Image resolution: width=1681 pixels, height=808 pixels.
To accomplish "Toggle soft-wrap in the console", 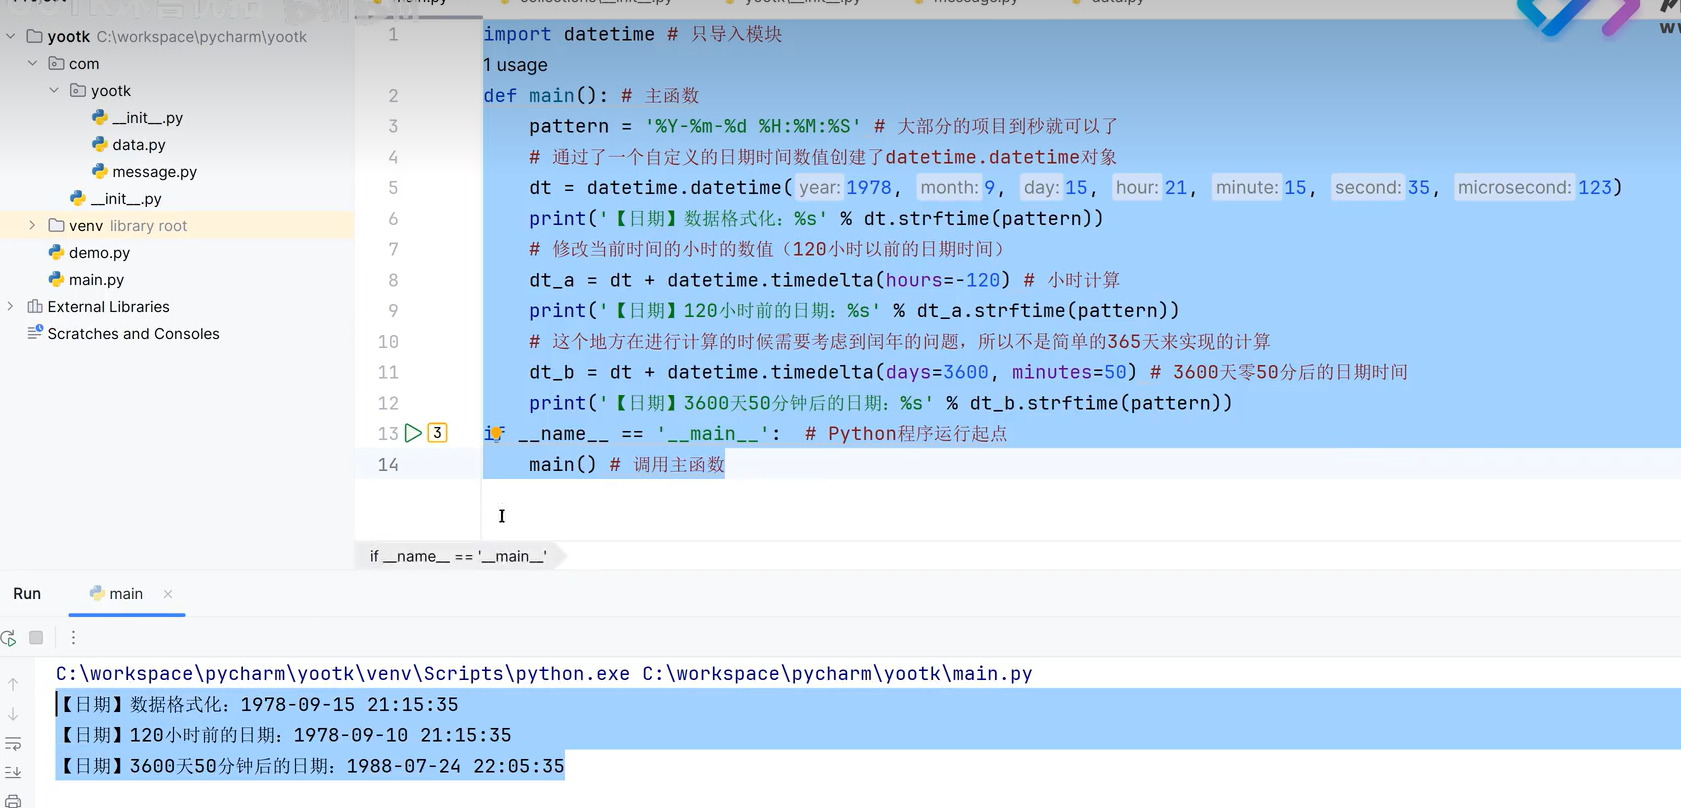I will point(13,744).
